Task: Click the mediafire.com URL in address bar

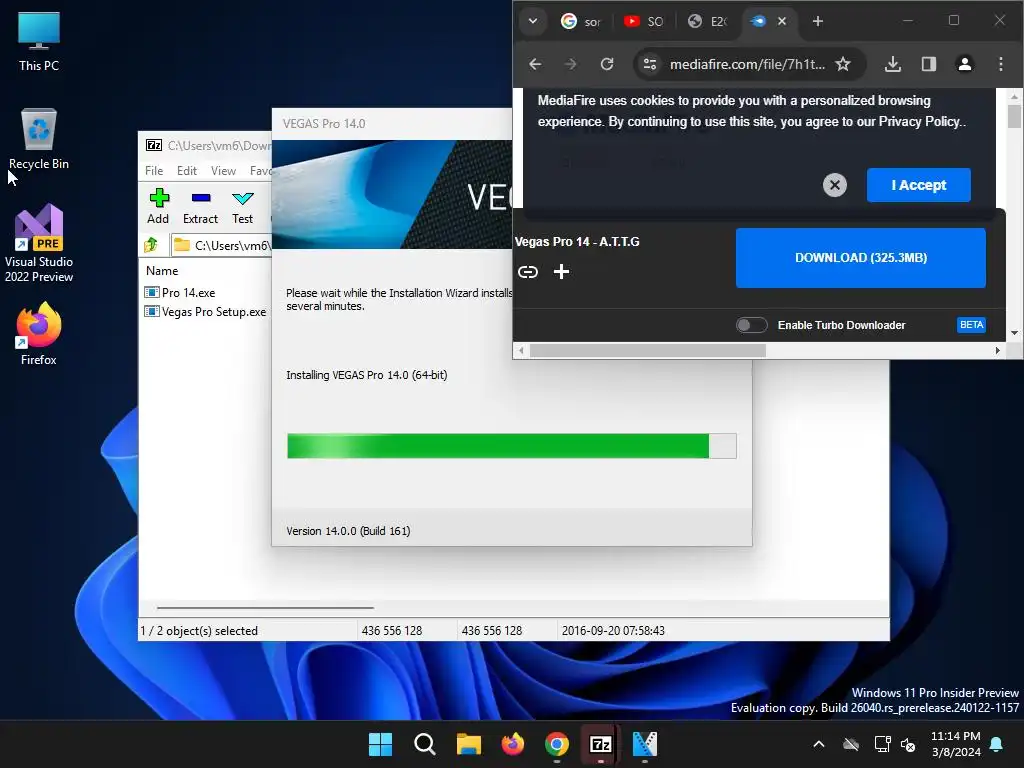Action: [747, 64]
